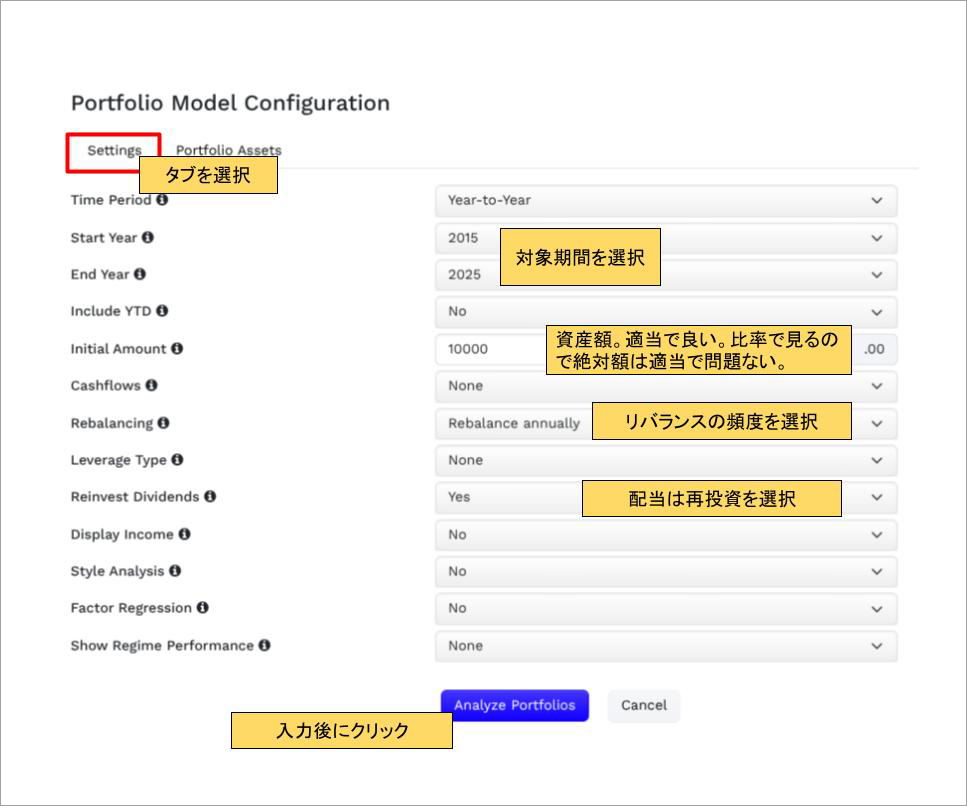Click the Include YTD info icon
This screenshot has width=967, height=806.
[x=162, y=311]
